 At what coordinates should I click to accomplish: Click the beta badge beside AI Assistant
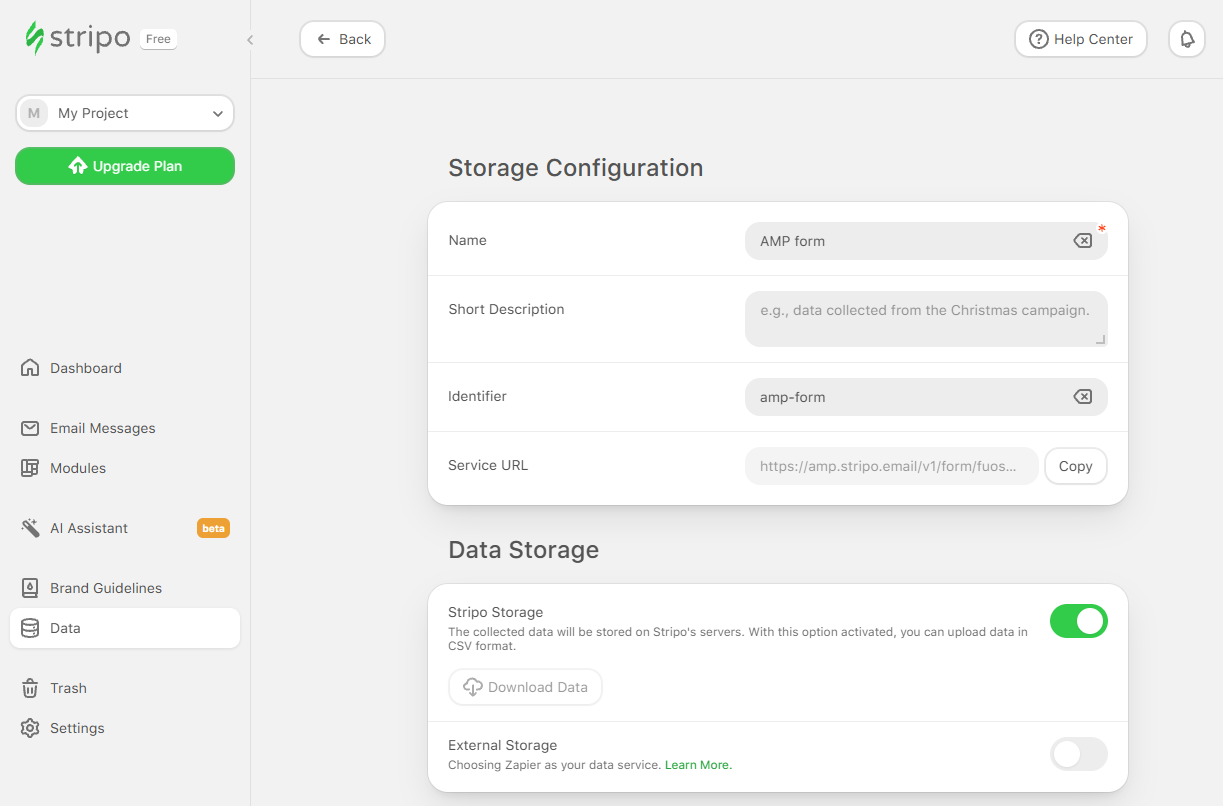pos(213,528)
